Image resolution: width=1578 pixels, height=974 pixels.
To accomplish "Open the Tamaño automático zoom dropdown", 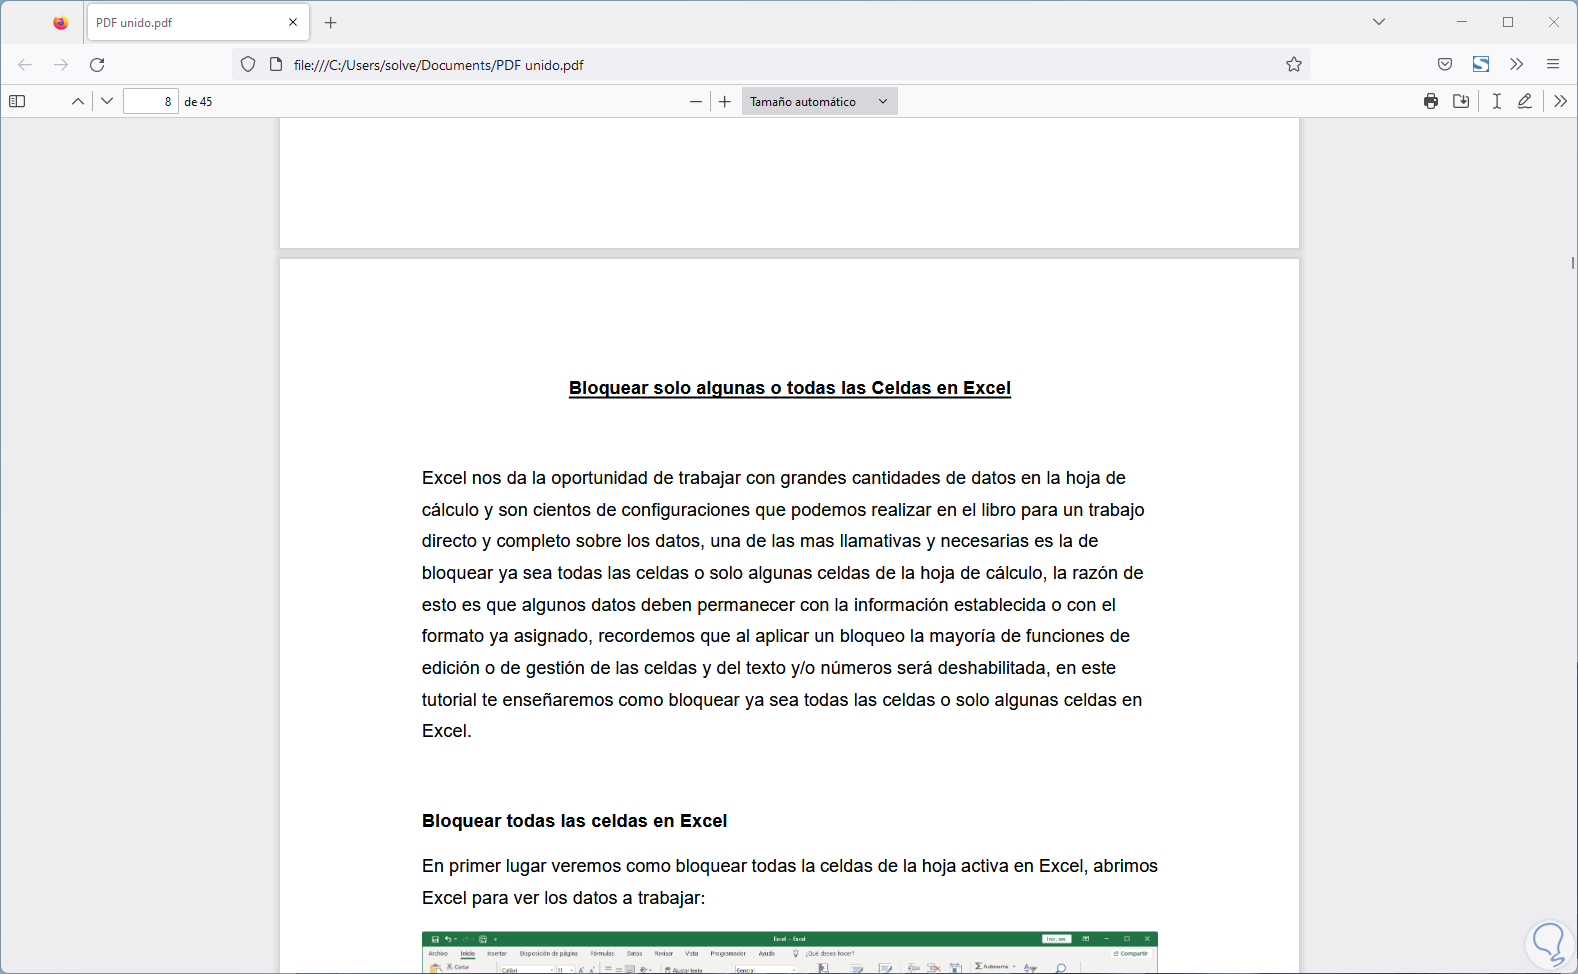I will [x=820, y=101].
